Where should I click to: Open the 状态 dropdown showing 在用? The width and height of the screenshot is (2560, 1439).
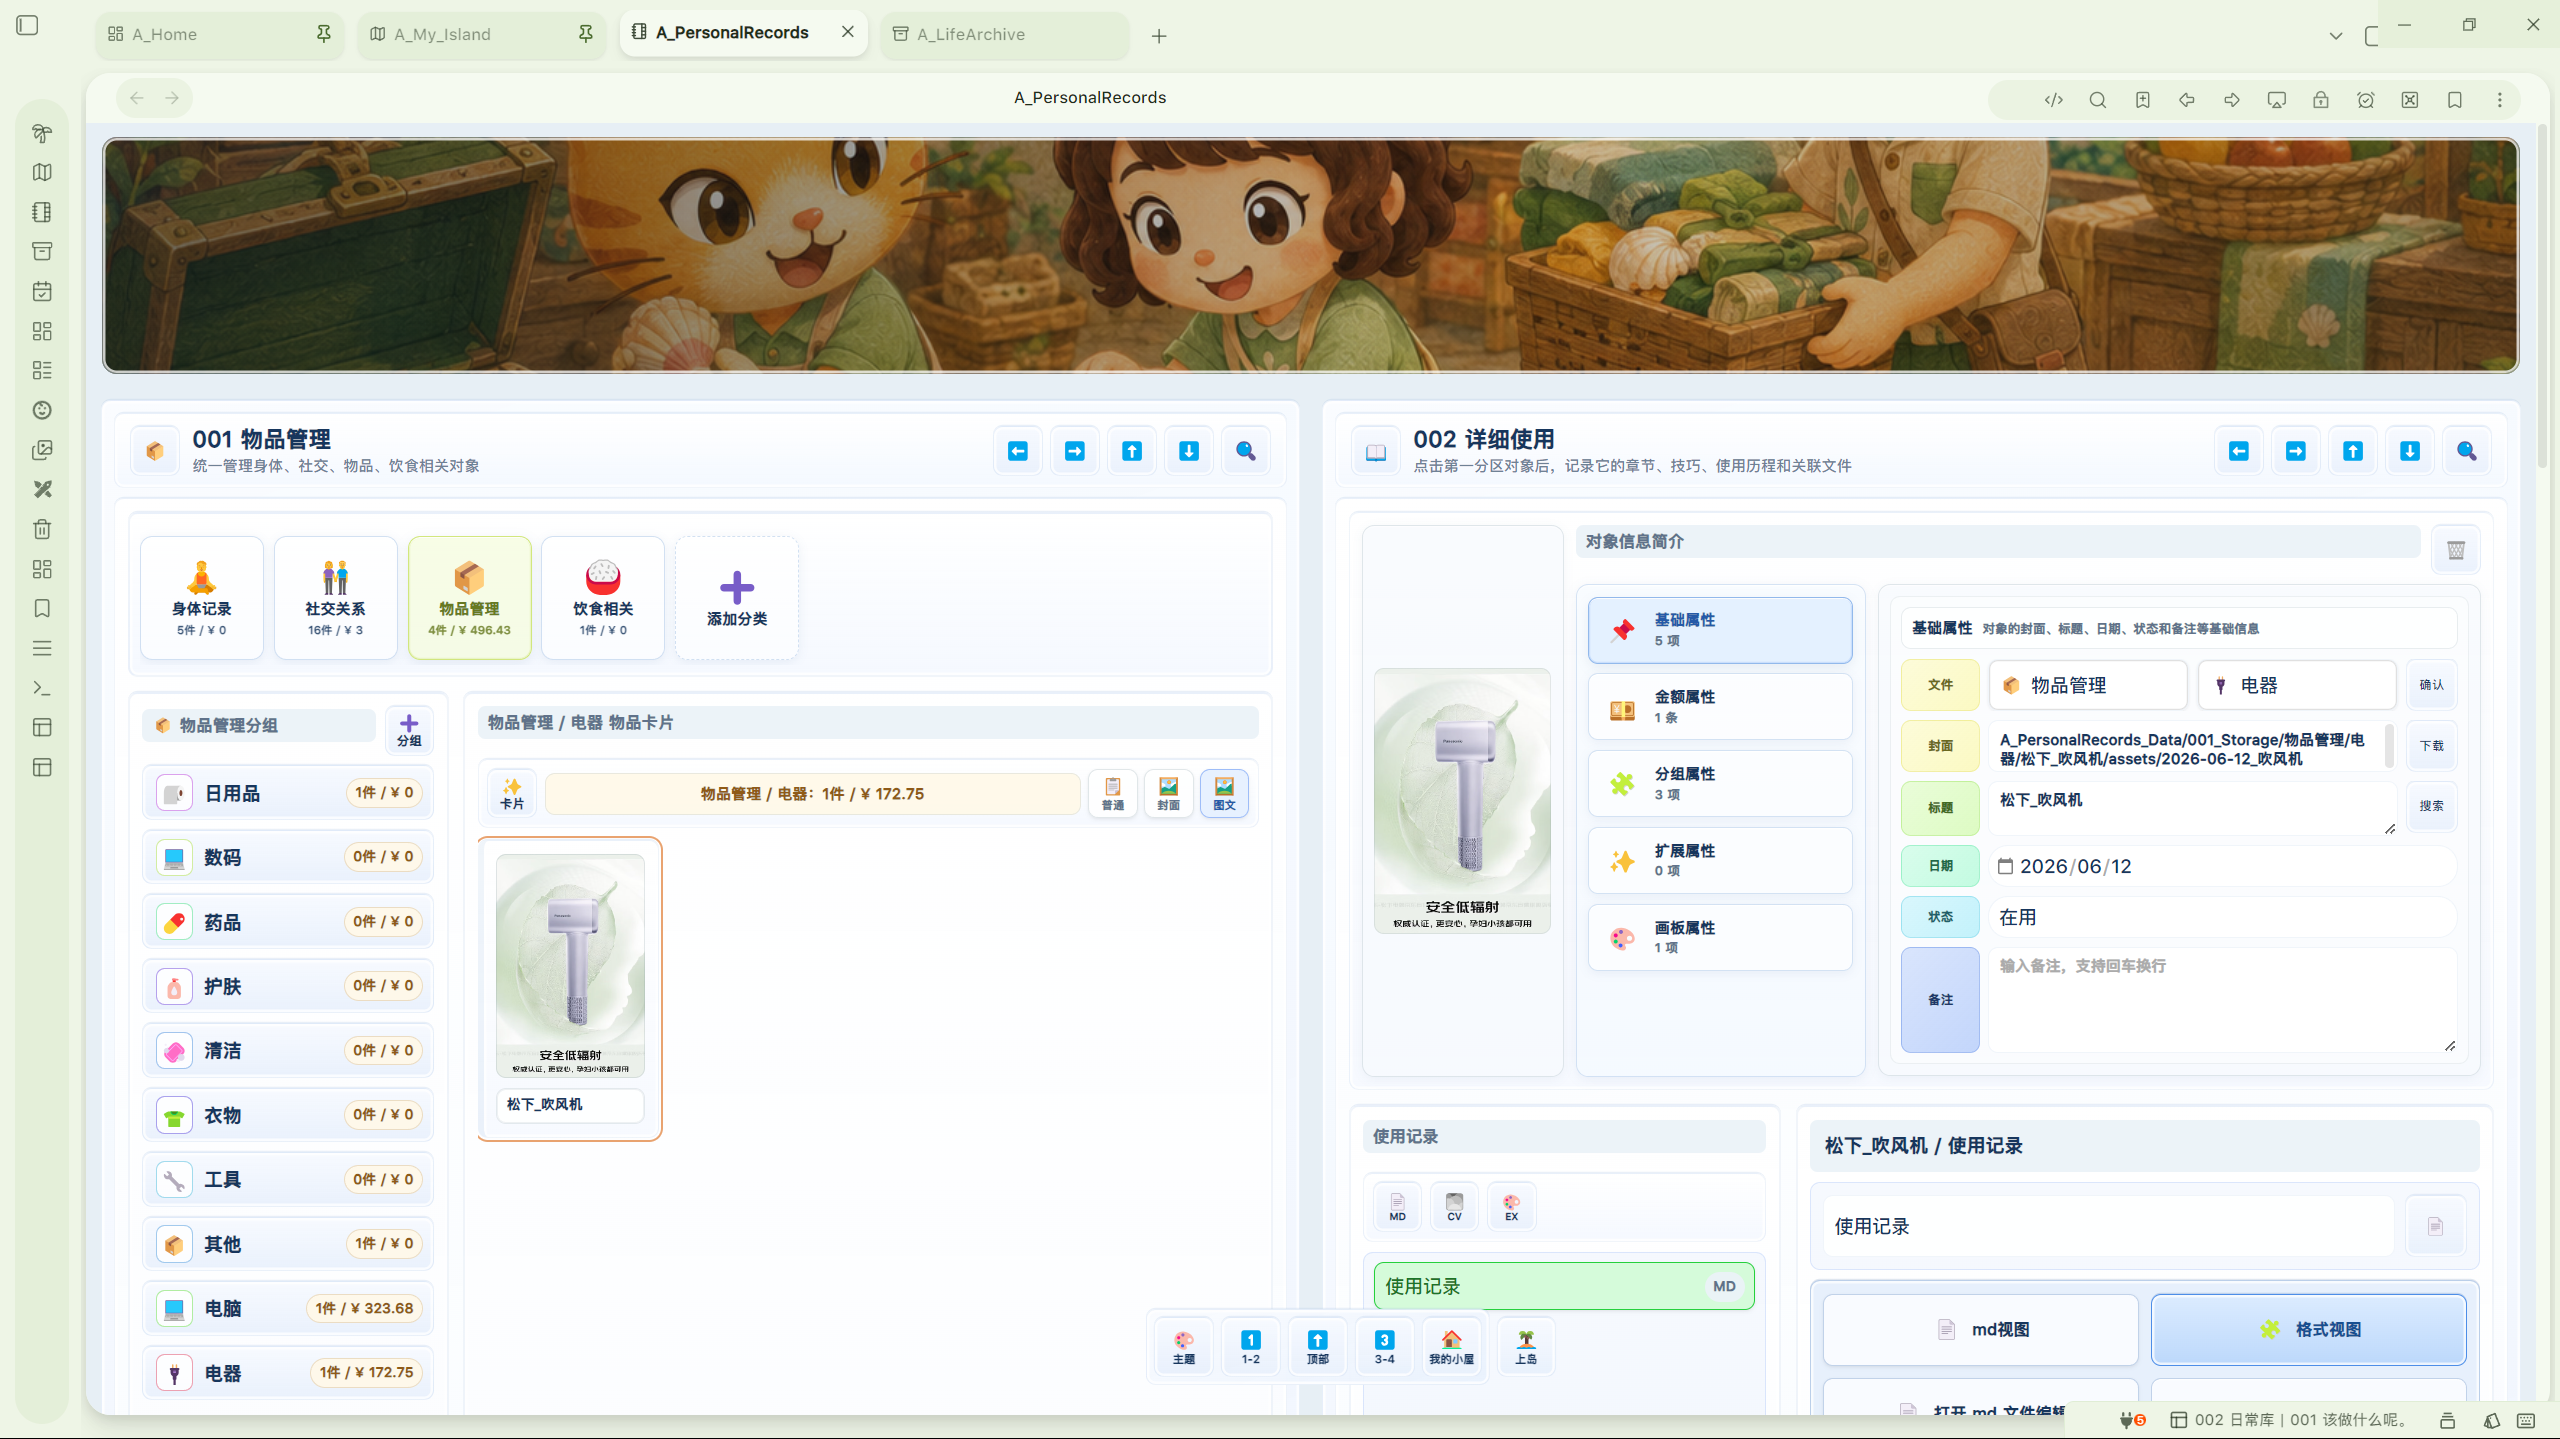point(2222,917)
